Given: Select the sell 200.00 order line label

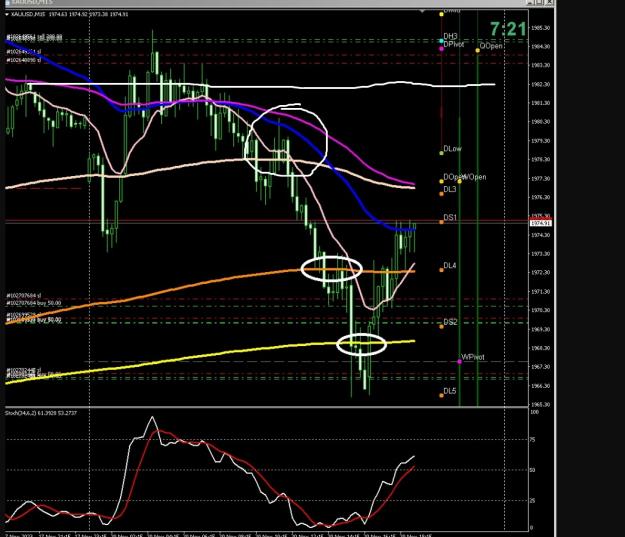Looking at the screenshot, I should [x=35, y=38].
